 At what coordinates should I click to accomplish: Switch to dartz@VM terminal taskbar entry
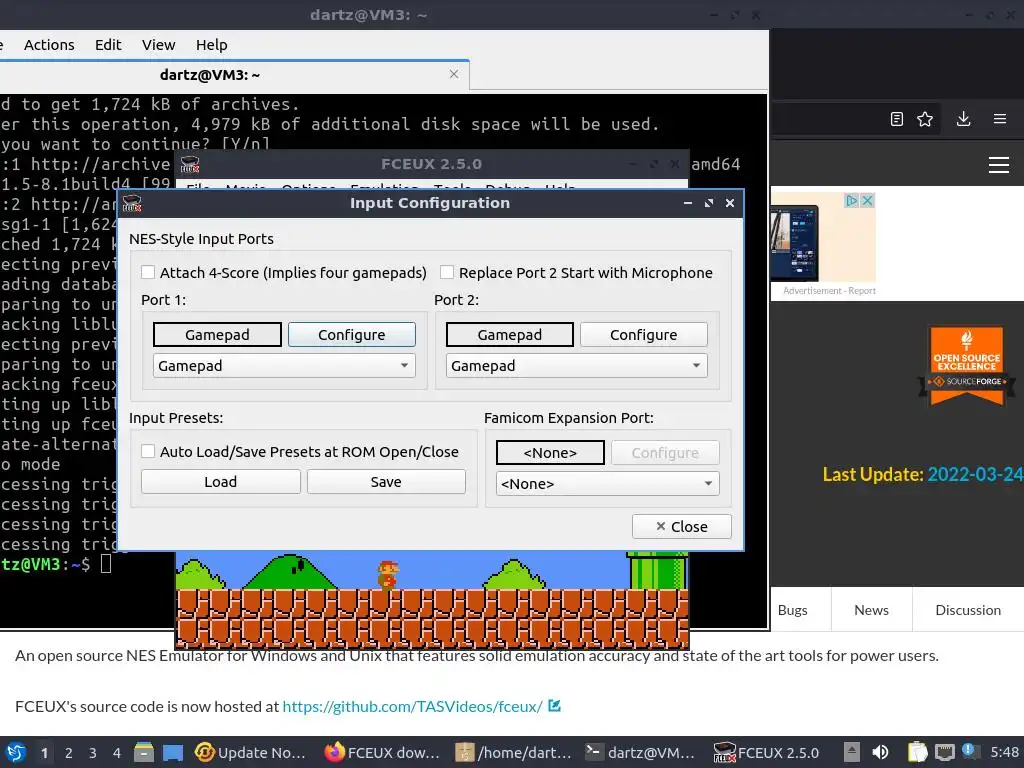coord(641,752)
